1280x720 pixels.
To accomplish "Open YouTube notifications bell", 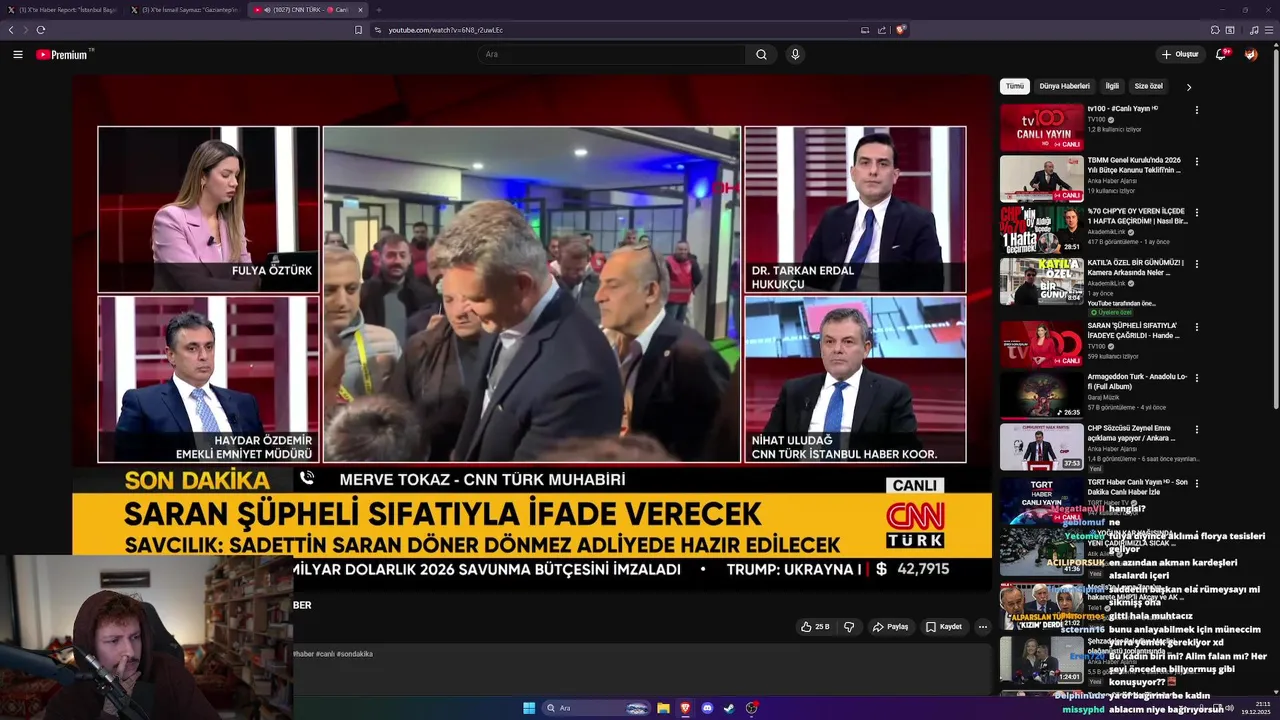I will click(x=1221, y=54).
